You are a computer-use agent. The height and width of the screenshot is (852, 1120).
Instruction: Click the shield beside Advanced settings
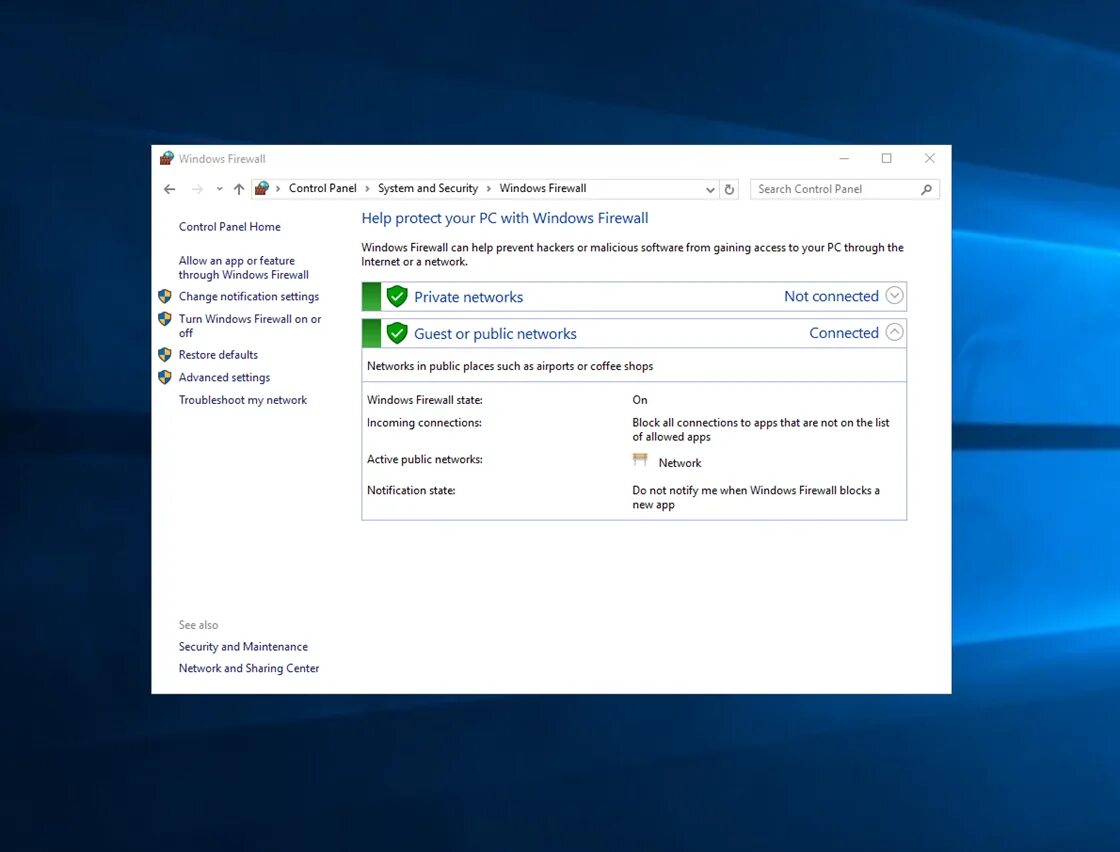(165, 377)
